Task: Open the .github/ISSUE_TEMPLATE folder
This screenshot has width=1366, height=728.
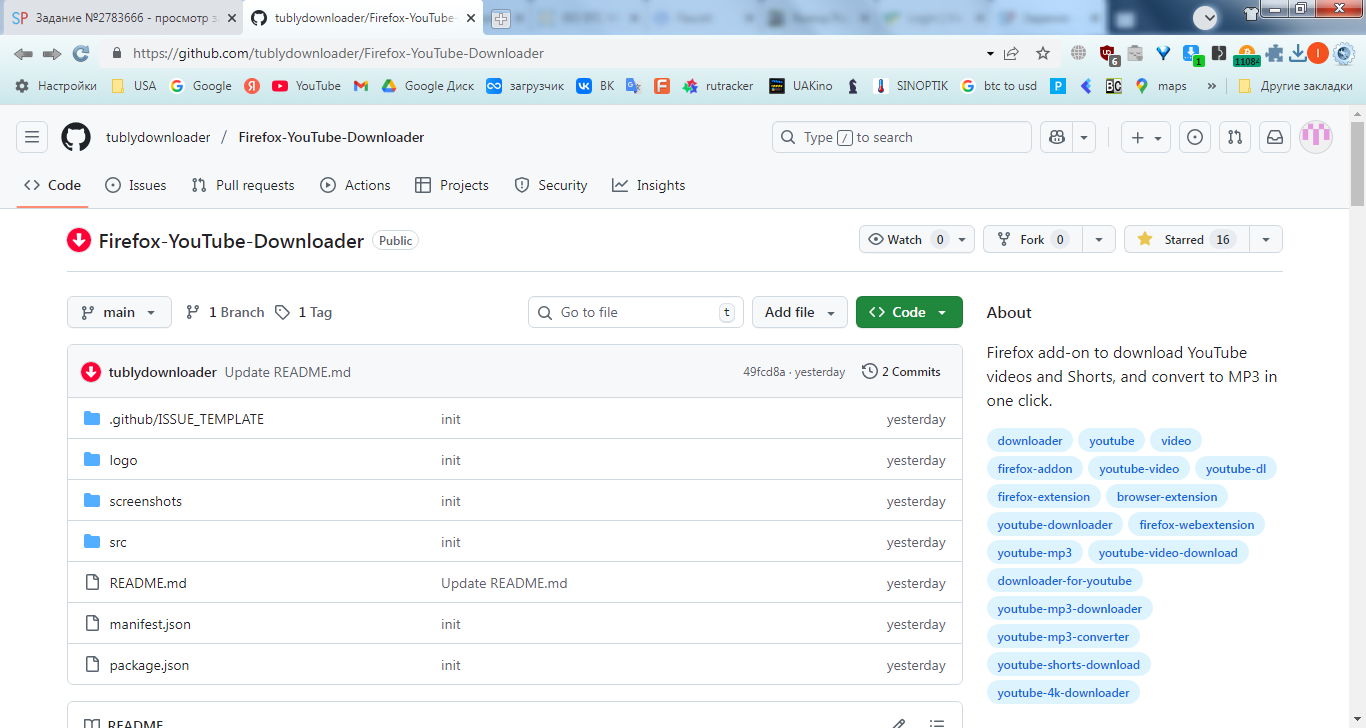Action: (x=187, y=419)
